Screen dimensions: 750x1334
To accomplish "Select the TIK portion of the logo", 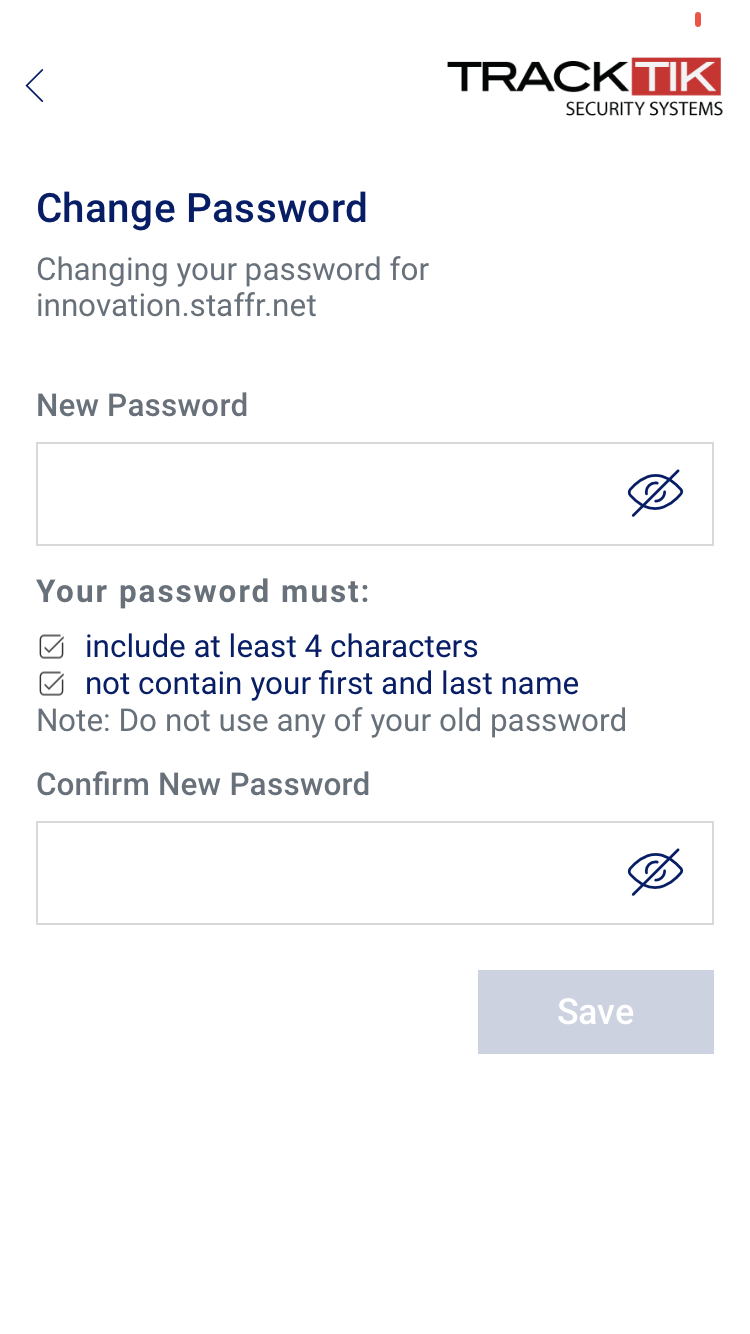I will click(679, 75).
